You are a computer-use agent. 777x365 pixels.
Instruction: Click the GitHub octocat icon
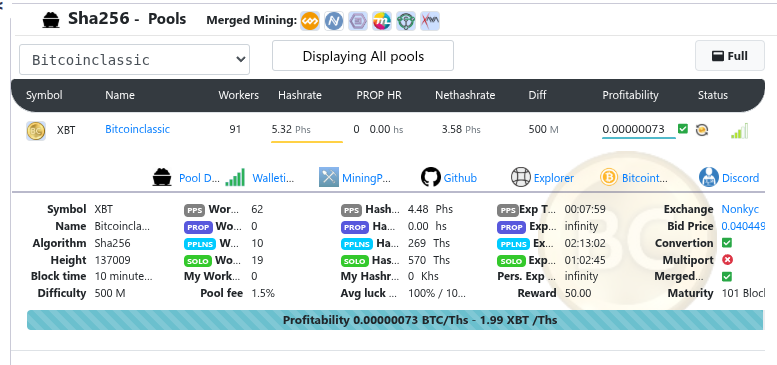(431, 177)
